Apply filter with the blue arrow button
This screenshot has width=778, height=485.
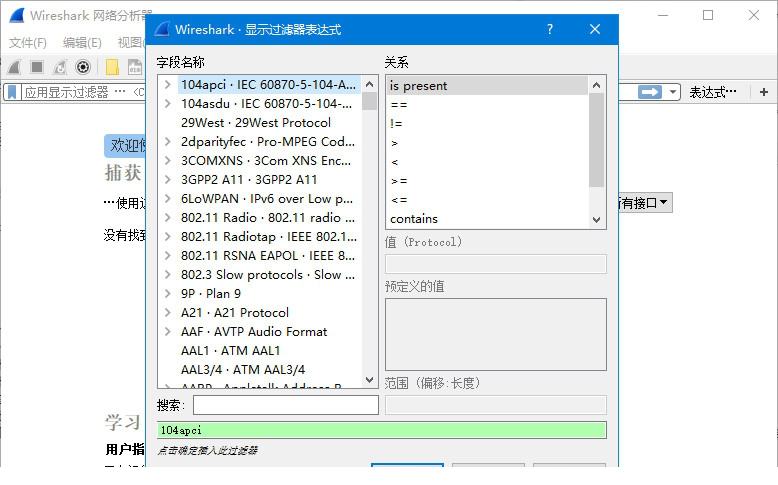coord(650,92)
